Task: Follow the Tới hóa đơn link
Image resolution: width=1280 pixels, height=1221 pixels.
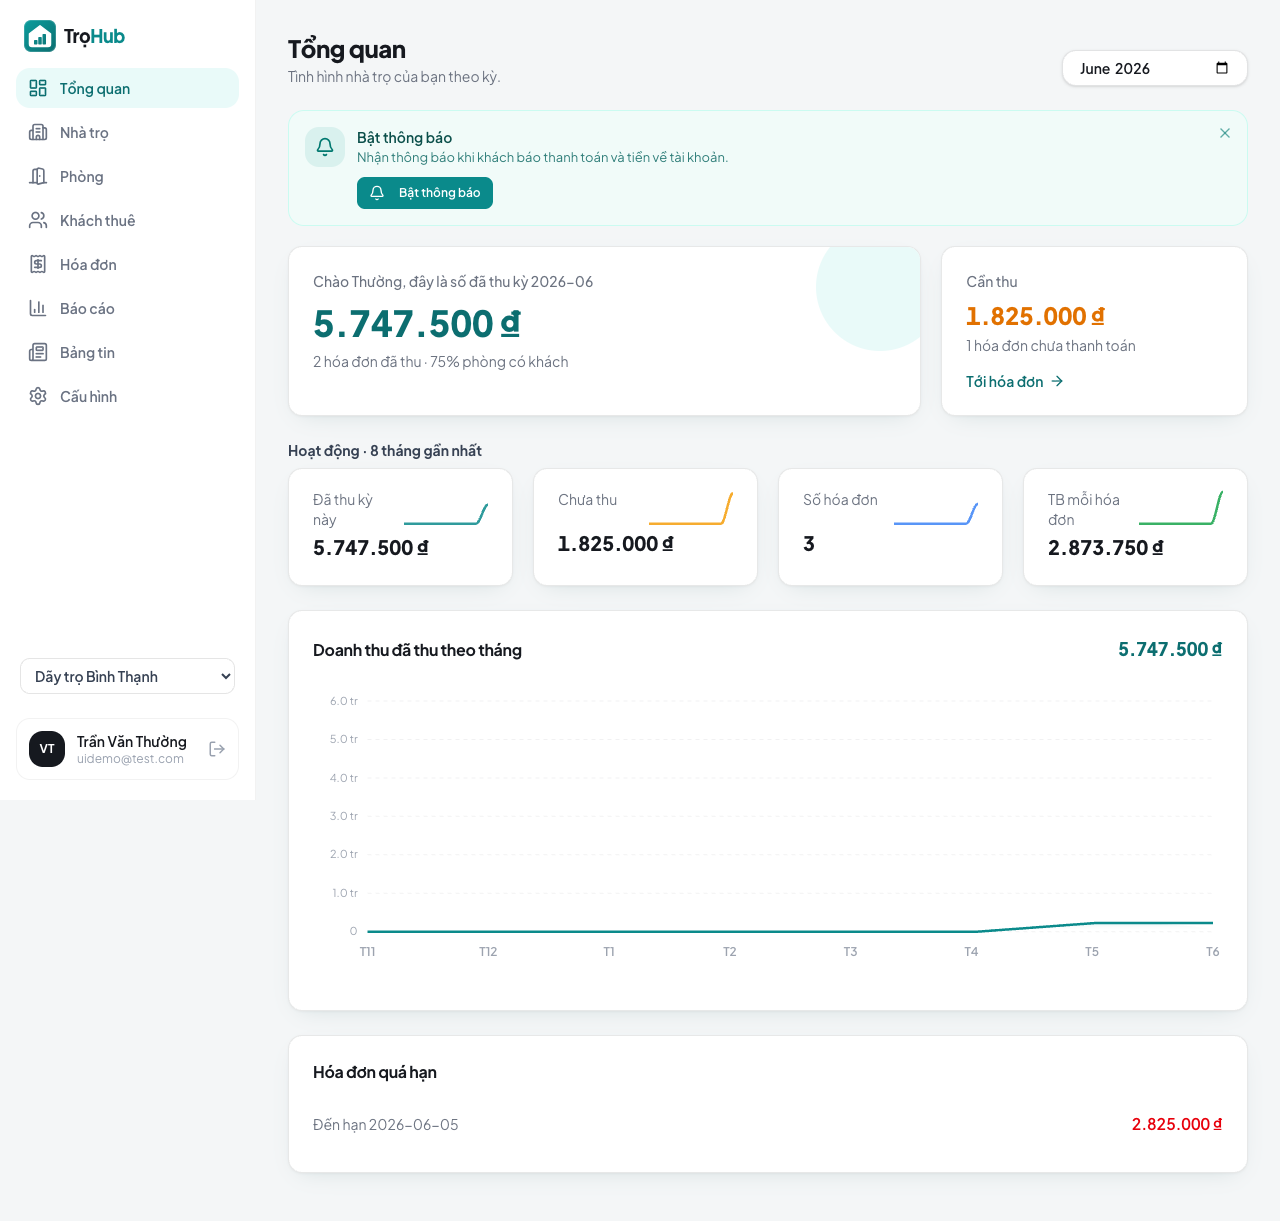Action: (x=1015, y=381)
